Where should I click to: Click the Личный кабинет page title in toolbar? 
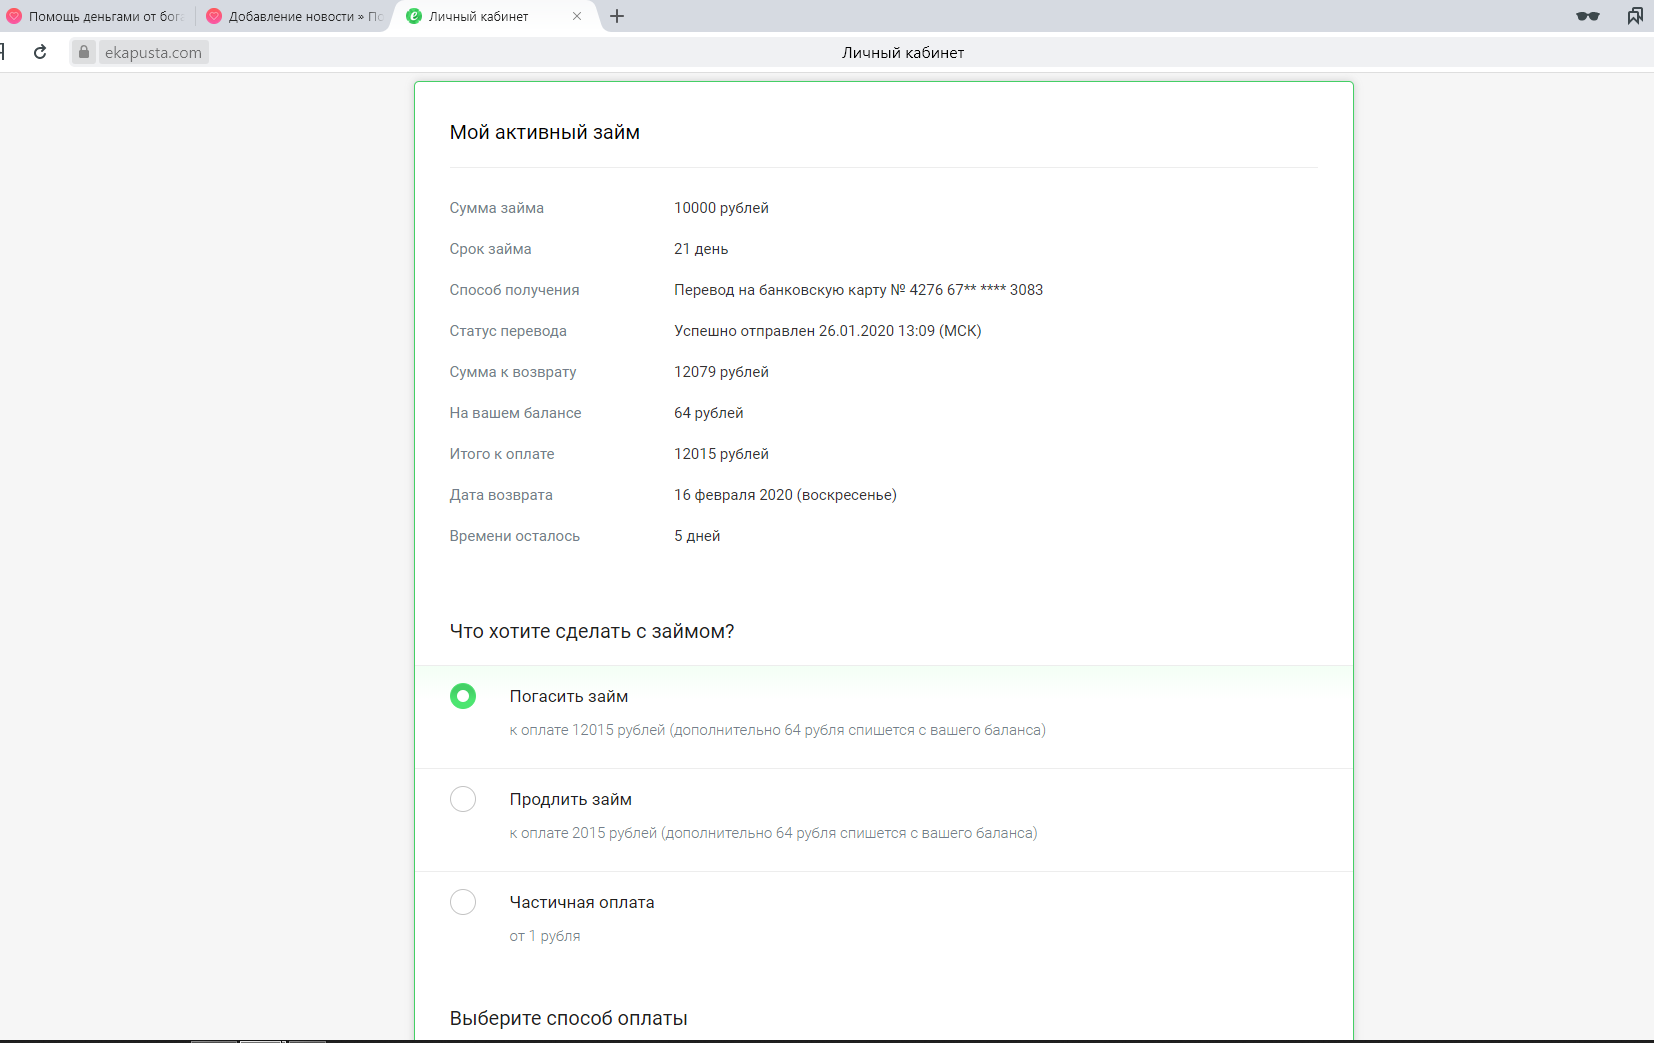click(x=903, y=53)
